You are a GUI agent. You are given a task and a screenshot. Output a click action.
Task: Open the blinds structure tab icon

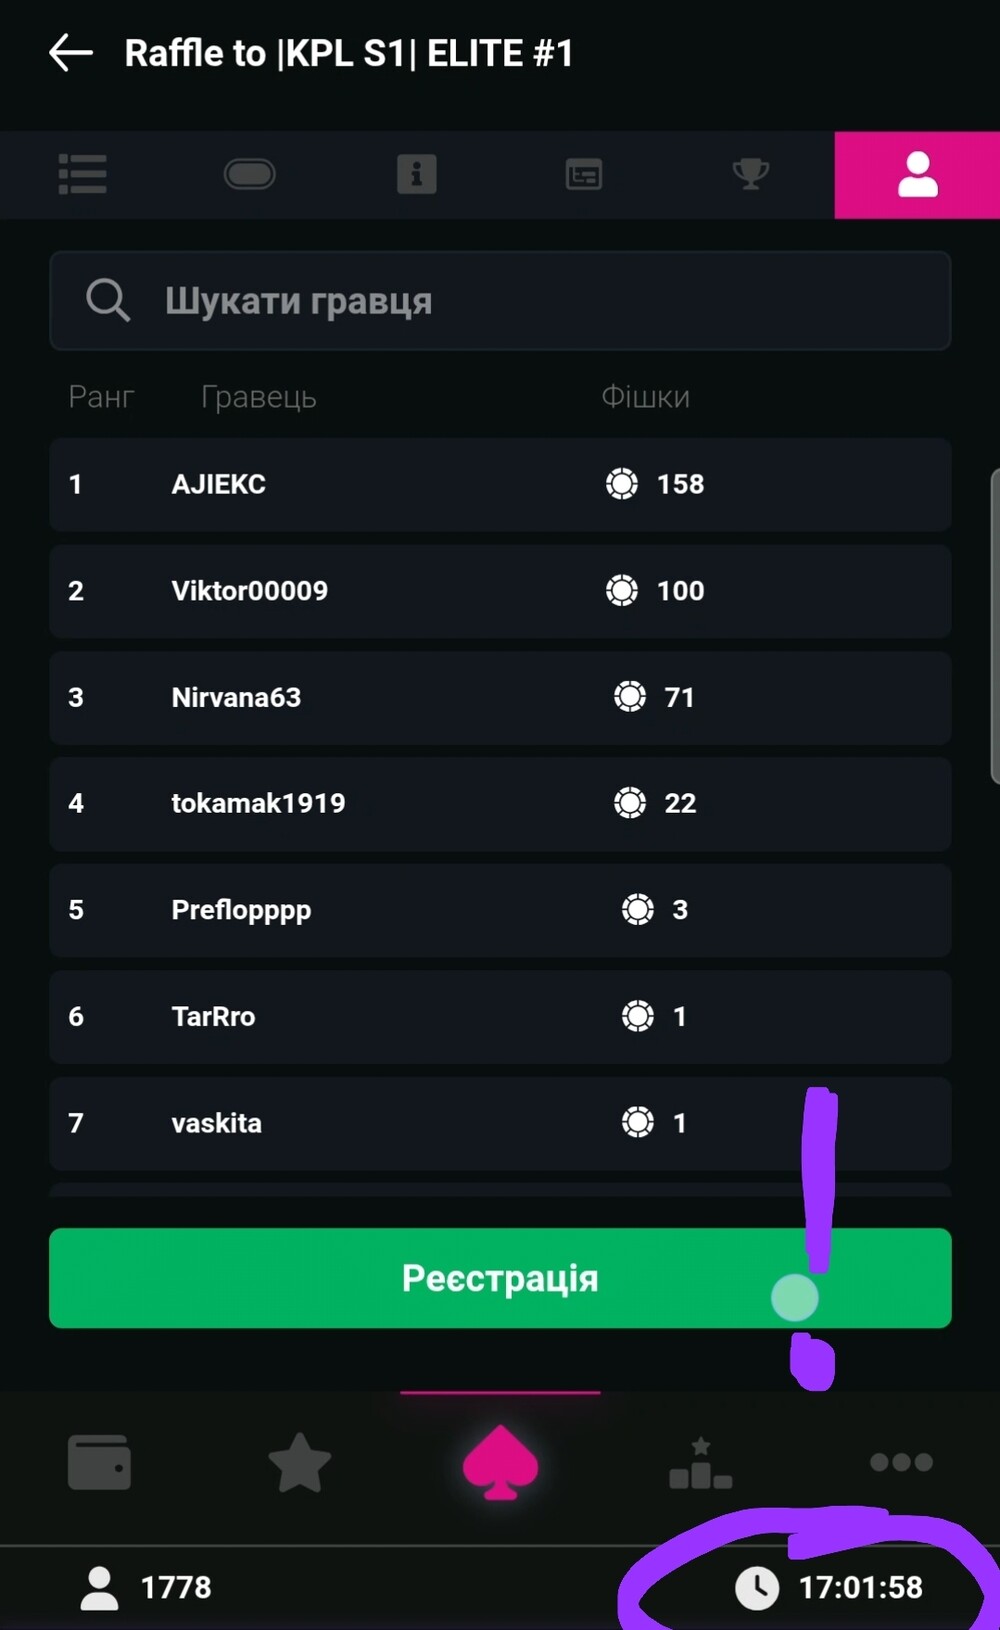pos(584,174)
